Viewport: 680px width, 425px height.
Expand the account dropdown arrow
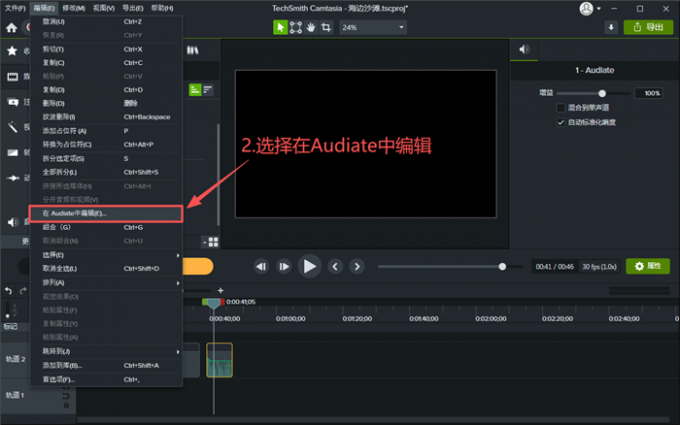click(x=598, y=9)
